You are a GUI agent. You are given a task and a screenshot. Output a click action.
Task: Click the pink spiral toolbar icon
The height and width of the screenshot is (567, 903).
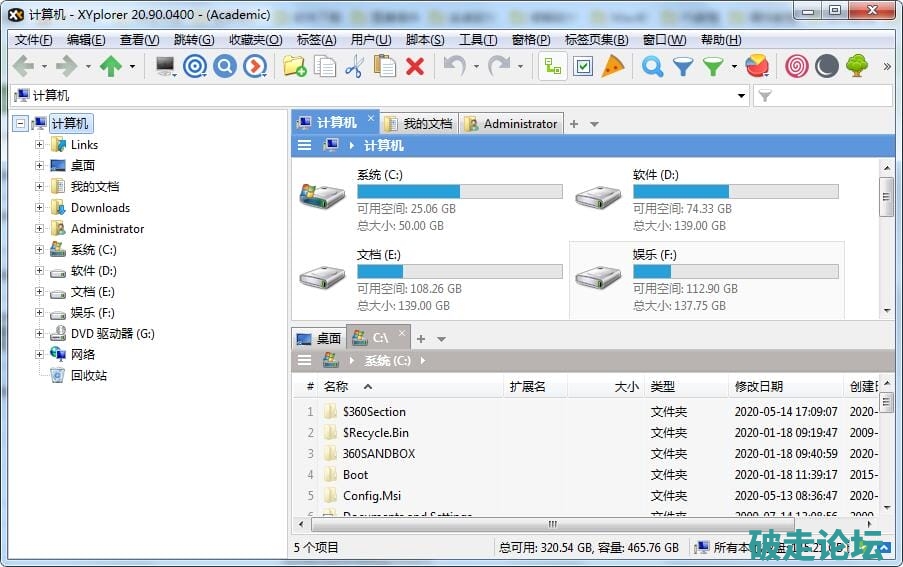click(x=796, y=66)
